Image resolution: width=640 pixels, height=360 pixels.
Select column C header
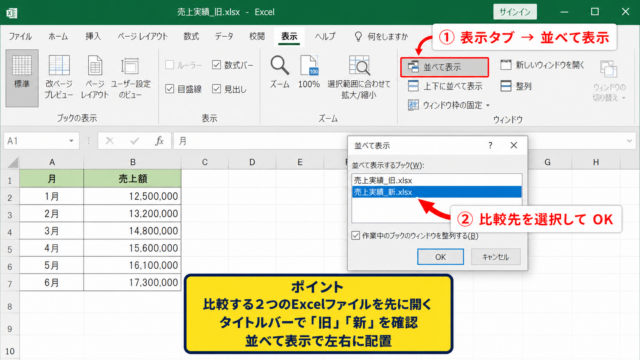205,162
